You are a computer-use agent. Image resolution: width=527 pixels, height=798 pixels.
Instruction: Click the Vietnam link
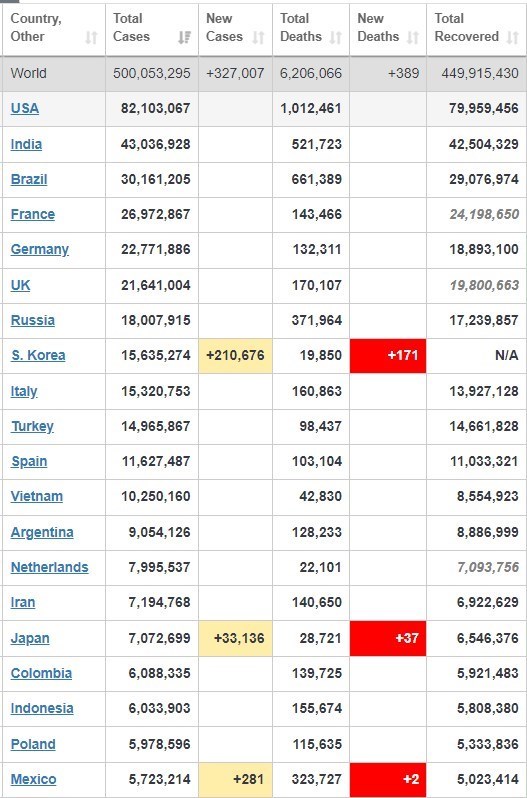(x=37, y=496)
